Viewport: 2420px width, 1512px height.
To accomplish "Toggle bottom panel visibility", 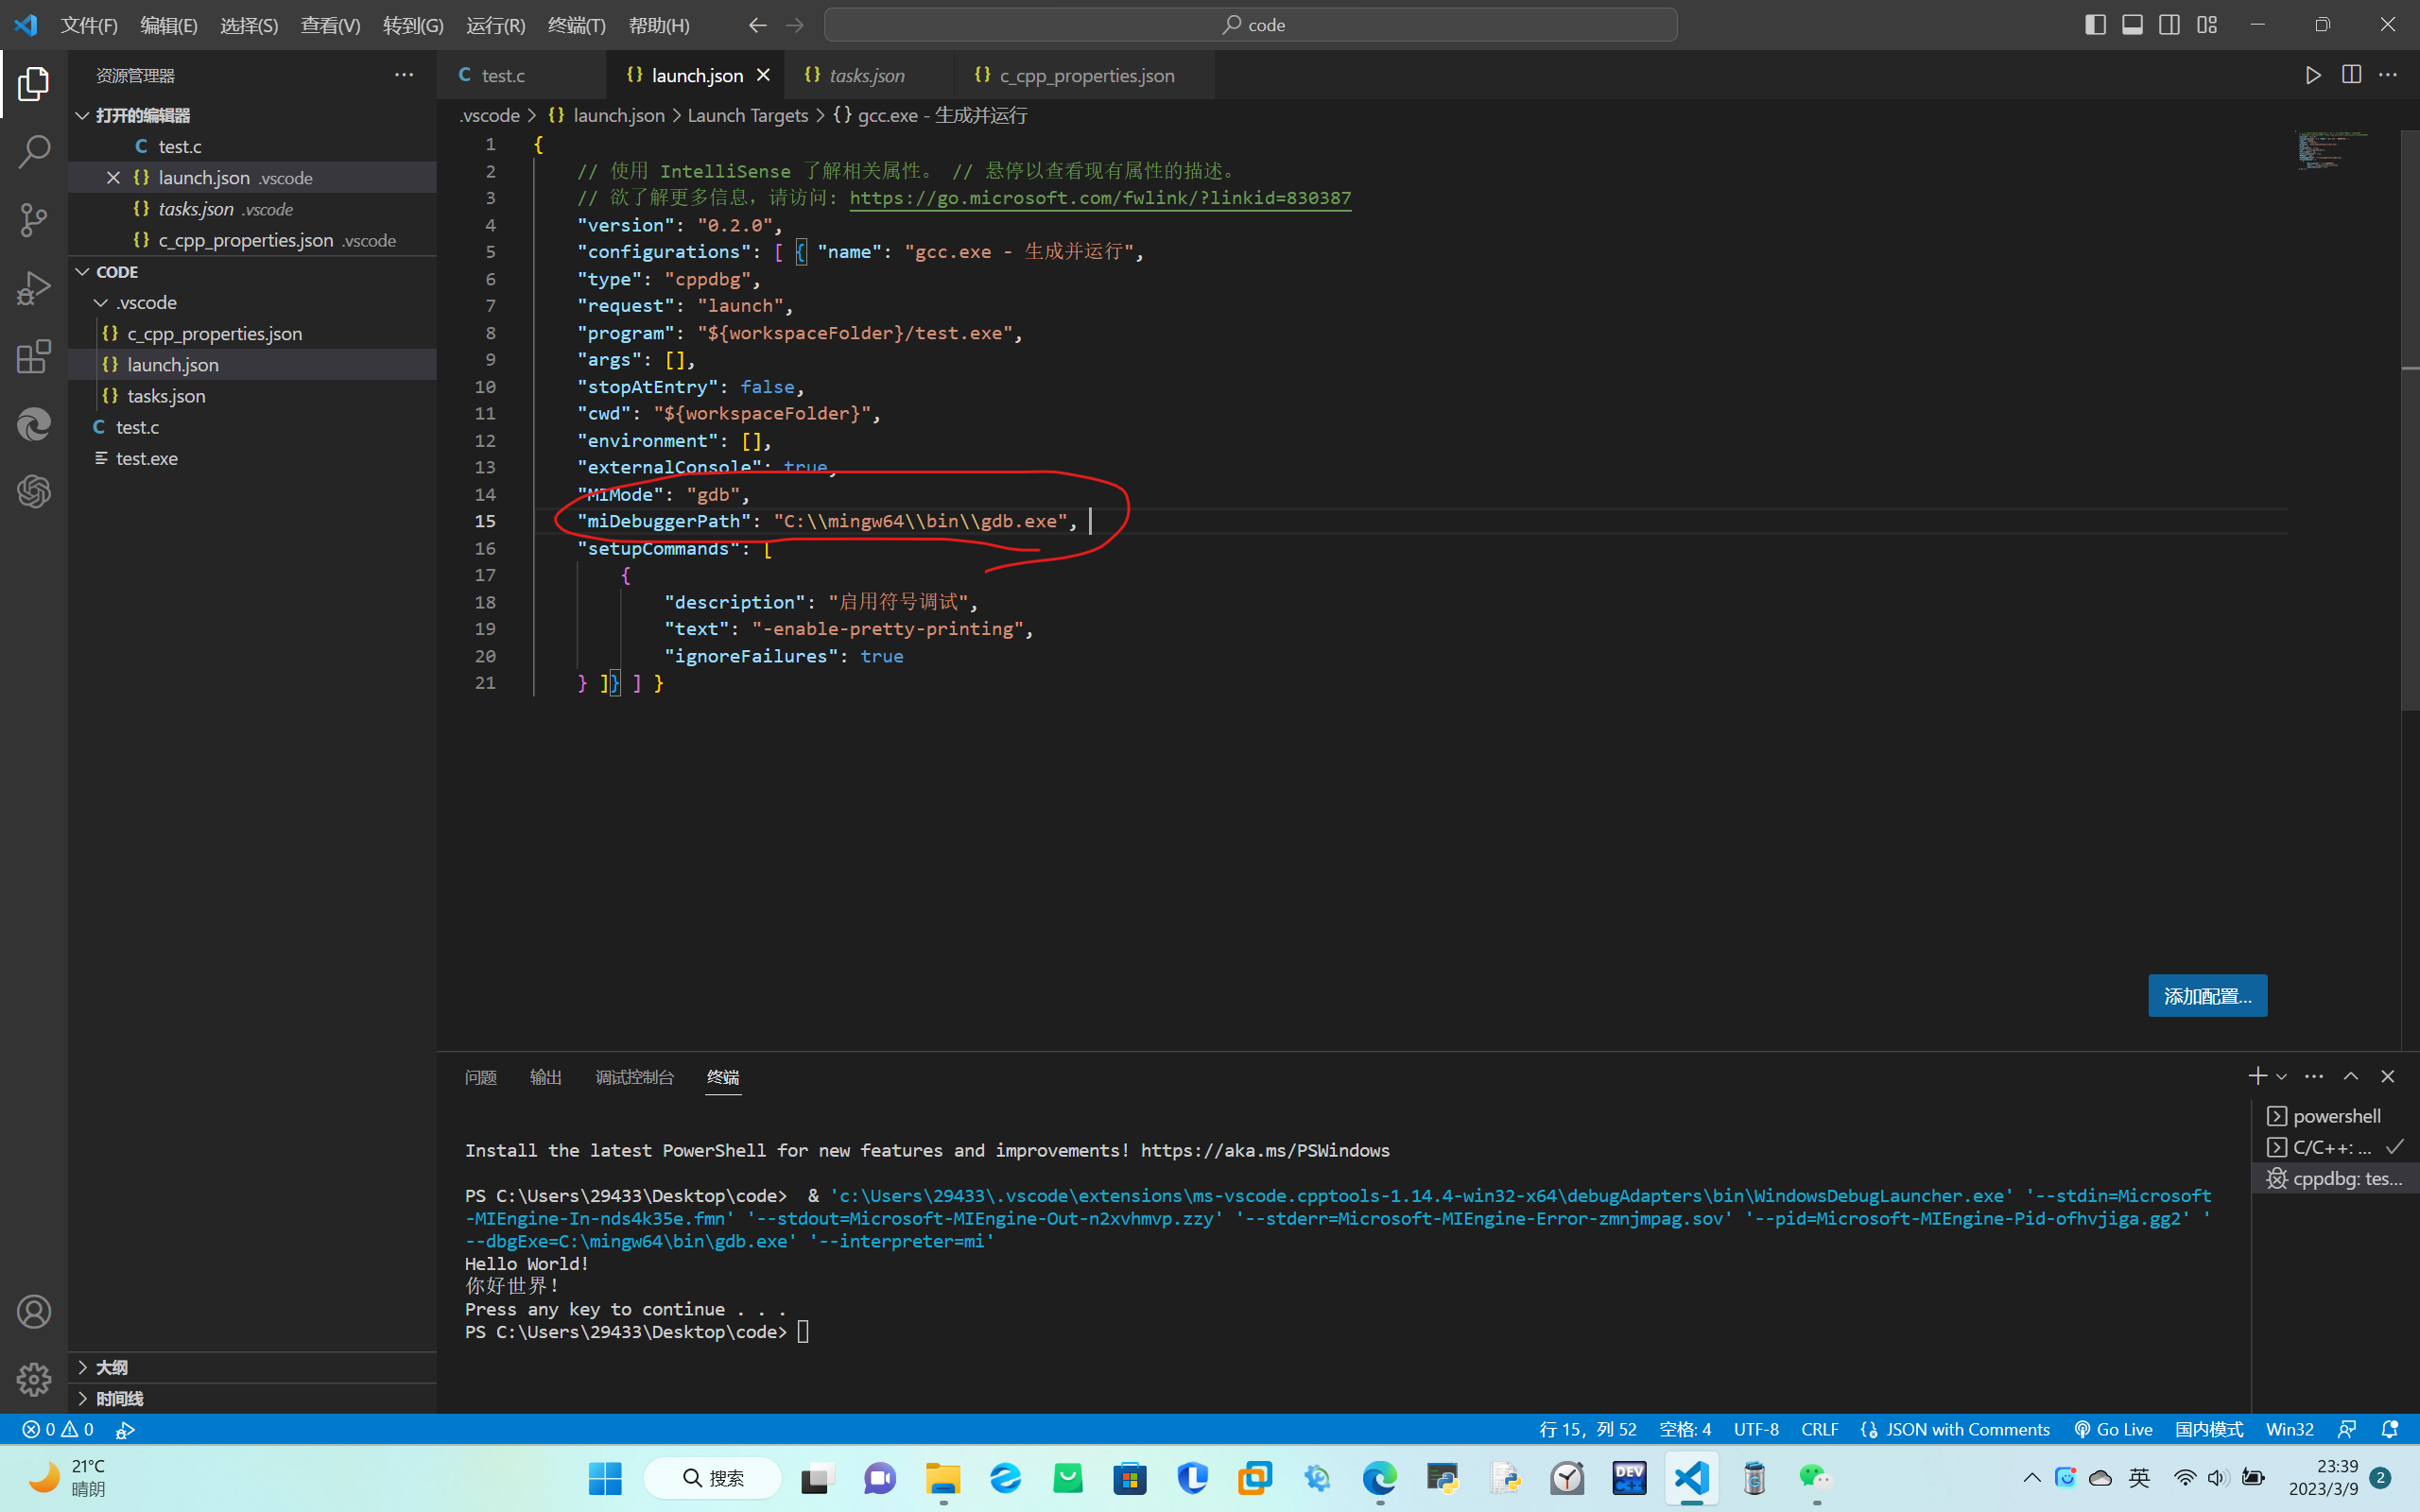I will [2133, 25].
